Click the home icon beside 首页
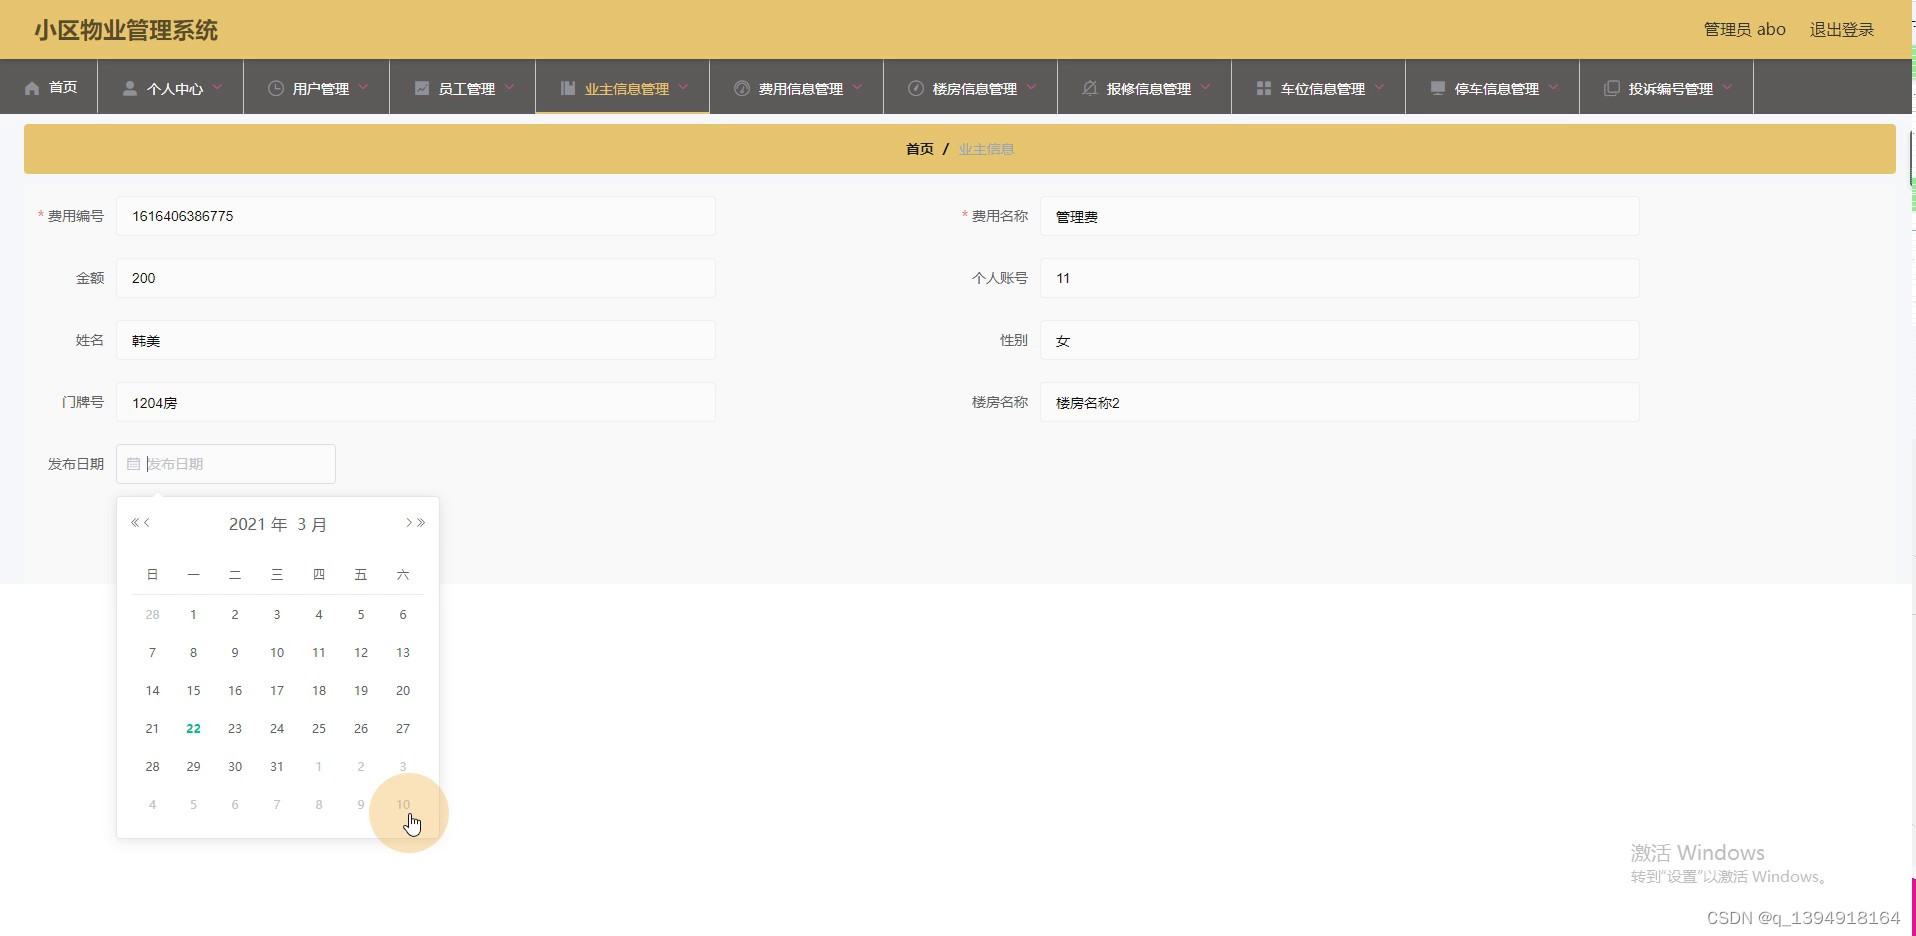This screenshot has height=936, width=1916. (32, 88)
